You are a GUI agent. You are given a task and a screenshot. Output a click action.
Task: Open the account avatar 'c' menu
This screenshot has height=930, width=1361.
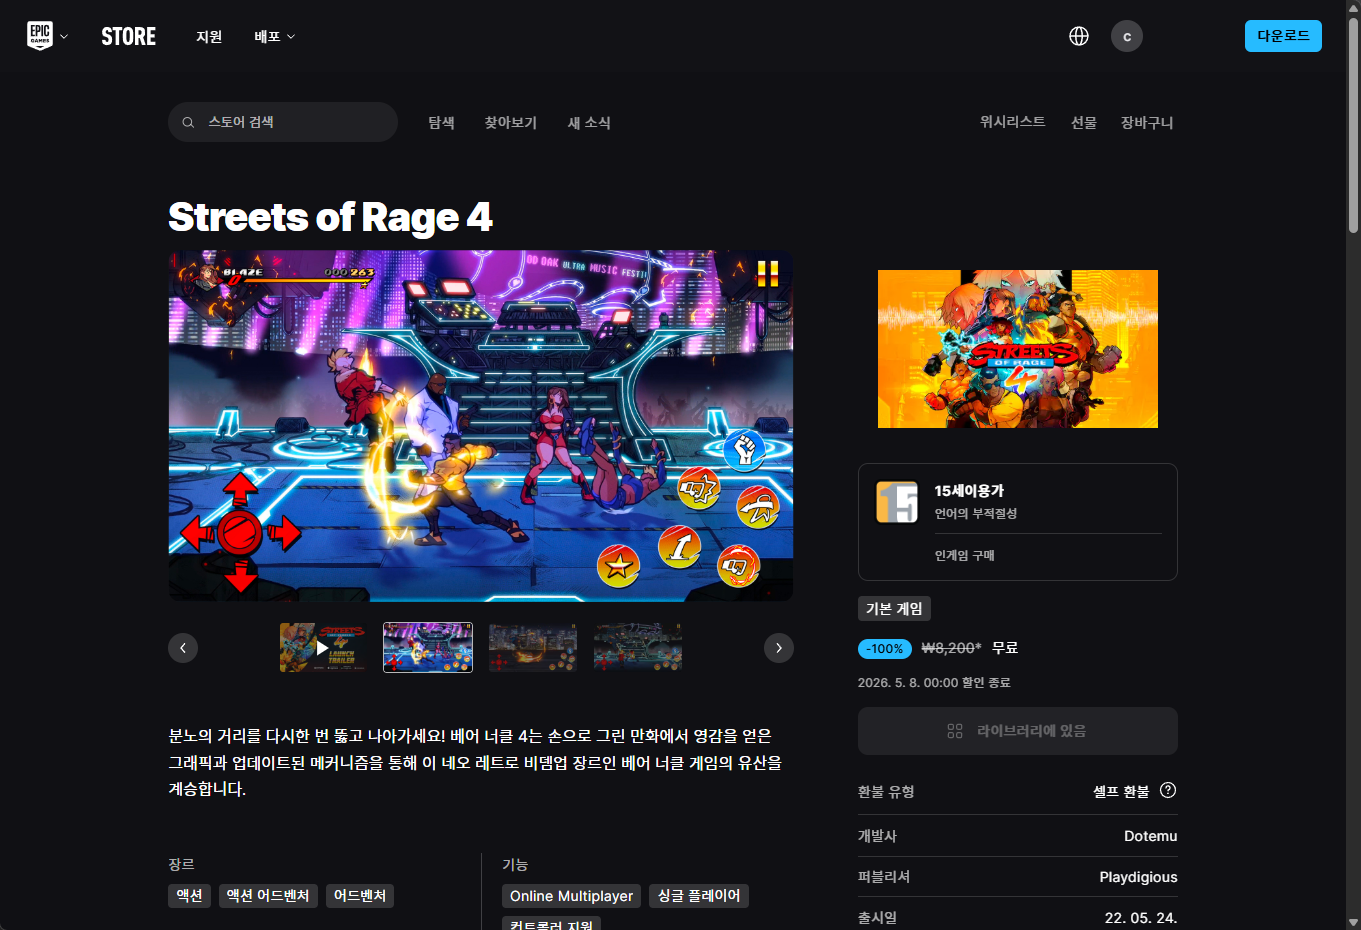pyautogui.click(x=1127, y=36)
